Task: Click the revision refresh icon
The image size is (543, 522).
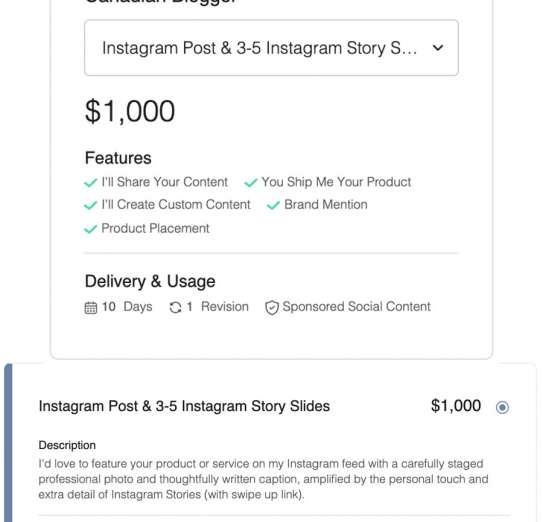Action: (x=176, y=307)
